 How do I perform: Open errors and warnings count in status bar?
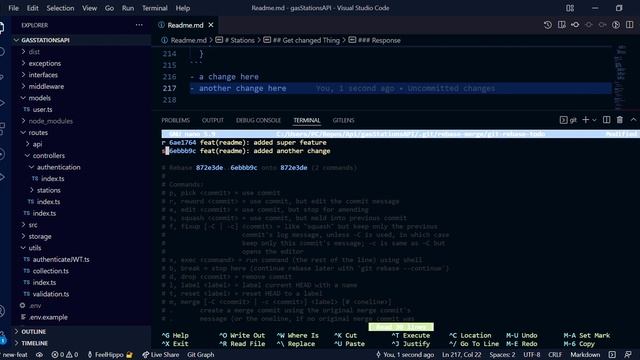64,355
